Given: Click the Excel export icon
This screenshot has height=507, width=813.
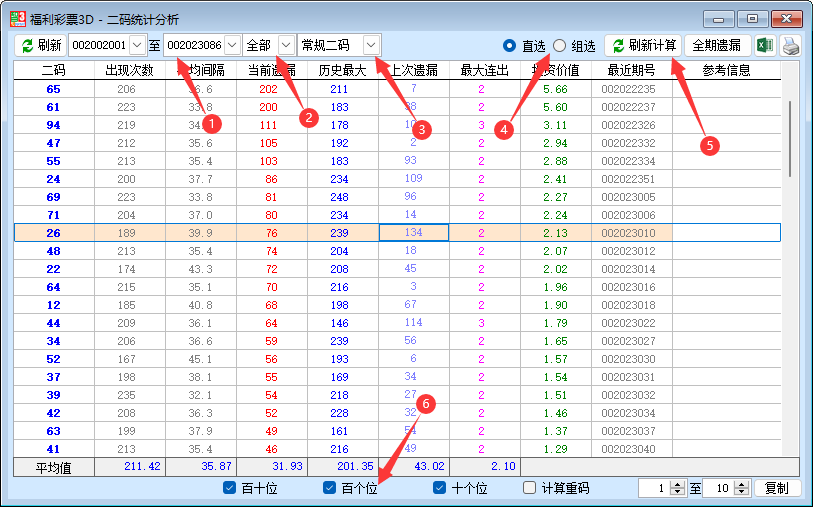Looking at the screenshot, I should coord(765,45).
